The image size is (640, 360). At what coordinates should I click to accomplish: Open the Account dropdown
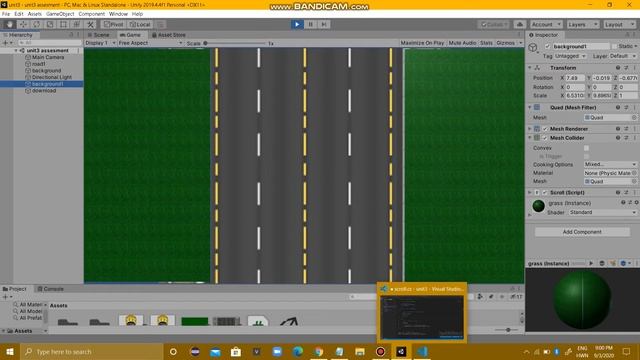click(x=546, y=24)
